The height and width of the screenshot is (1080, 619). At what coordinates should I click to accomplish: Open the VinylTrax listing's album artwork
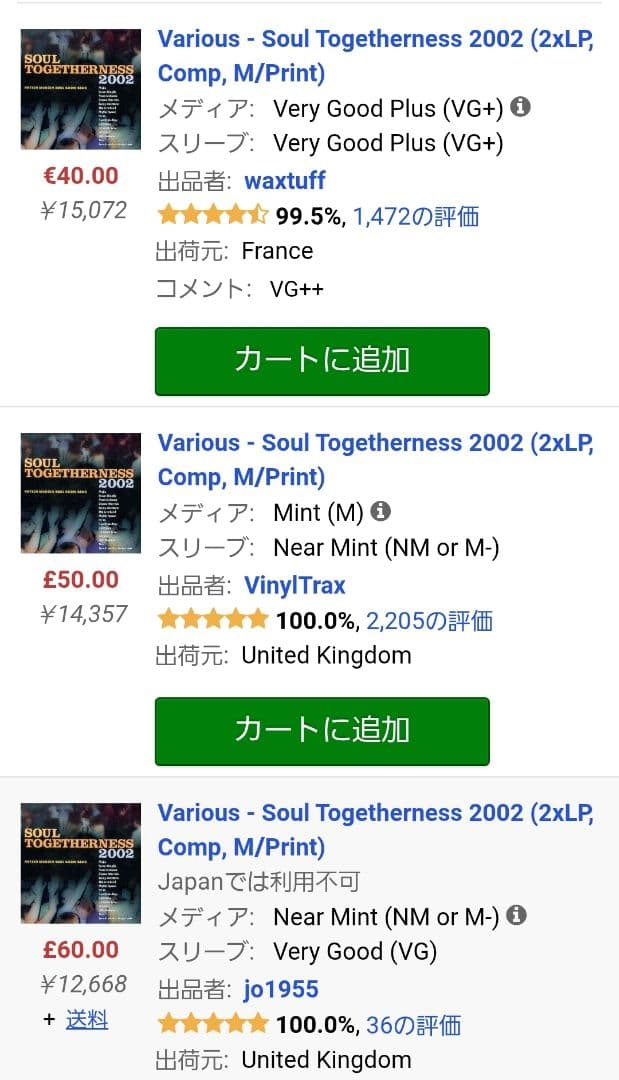click(x=80, y=492)
